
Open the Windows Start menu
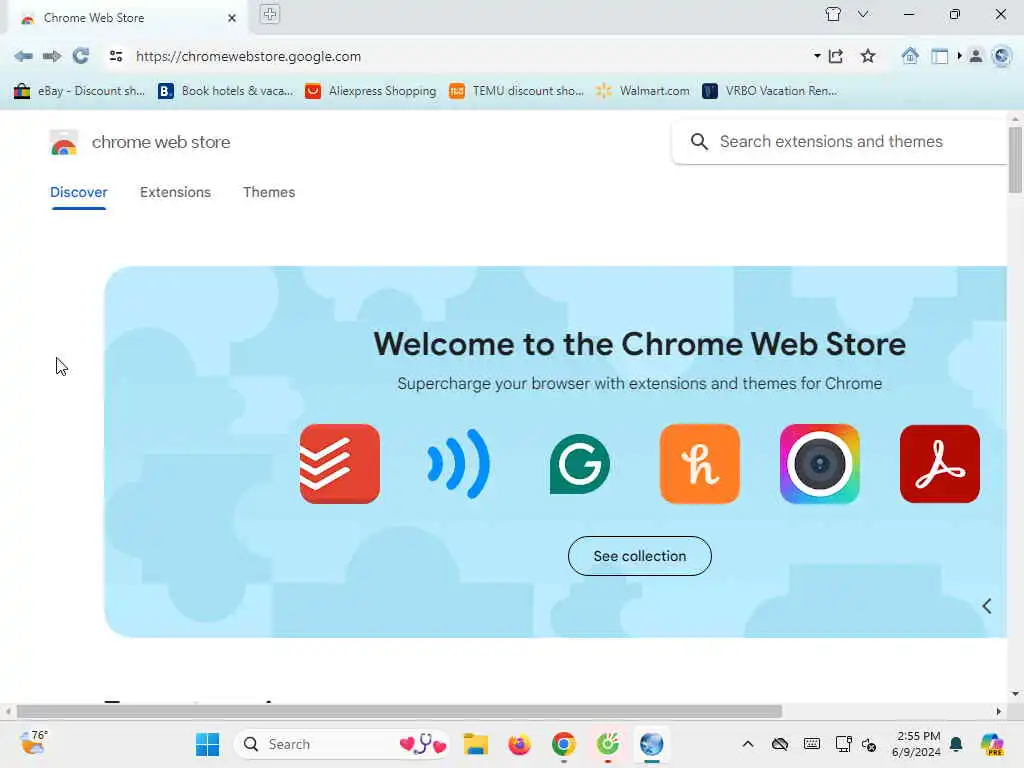[208, 744]
